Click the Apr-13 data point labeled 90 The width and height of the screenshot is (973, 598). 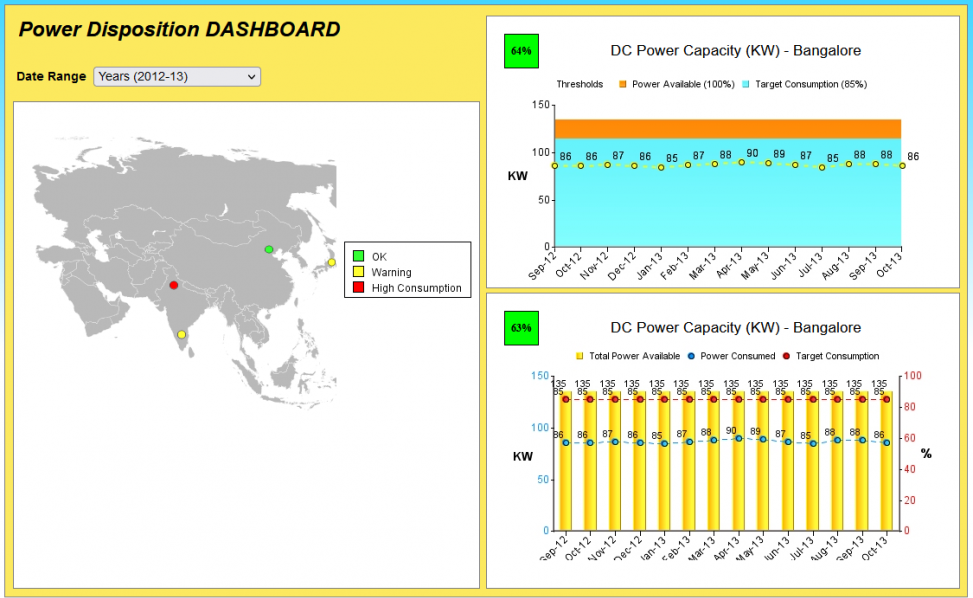[x=742, y=162]
